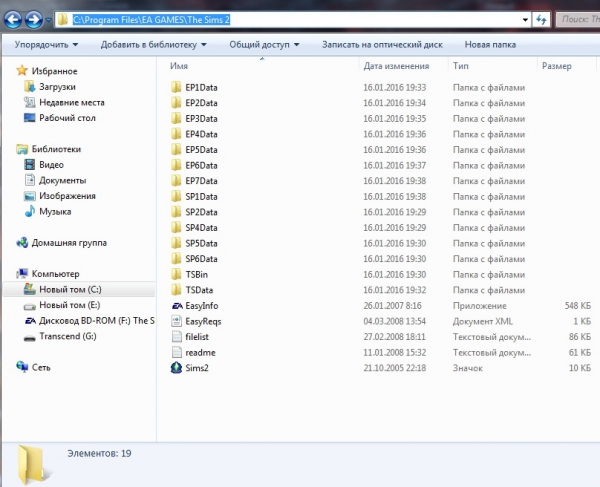Click the search box

(x=579, y=20)
